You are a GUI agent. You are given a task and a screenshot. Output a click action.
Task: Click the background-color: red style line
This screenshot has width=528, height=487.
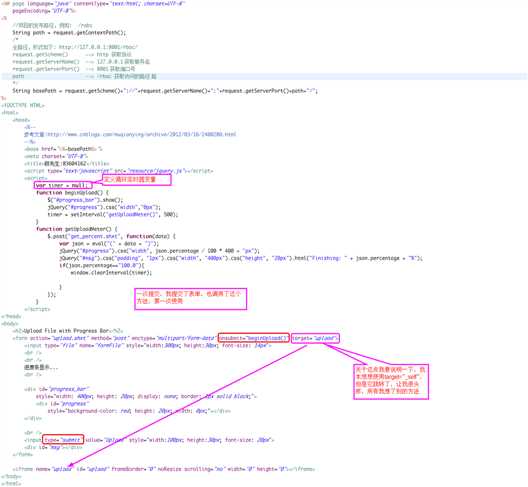[x=139, y=411]
